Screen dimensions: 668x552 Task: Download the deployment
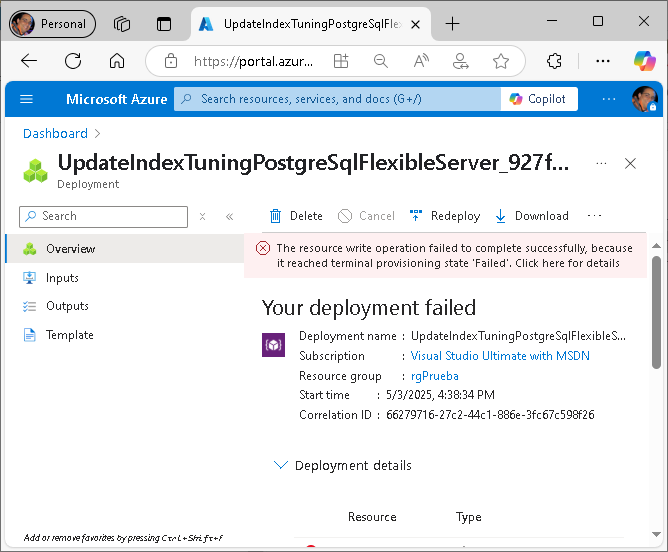tap(532, 216)
